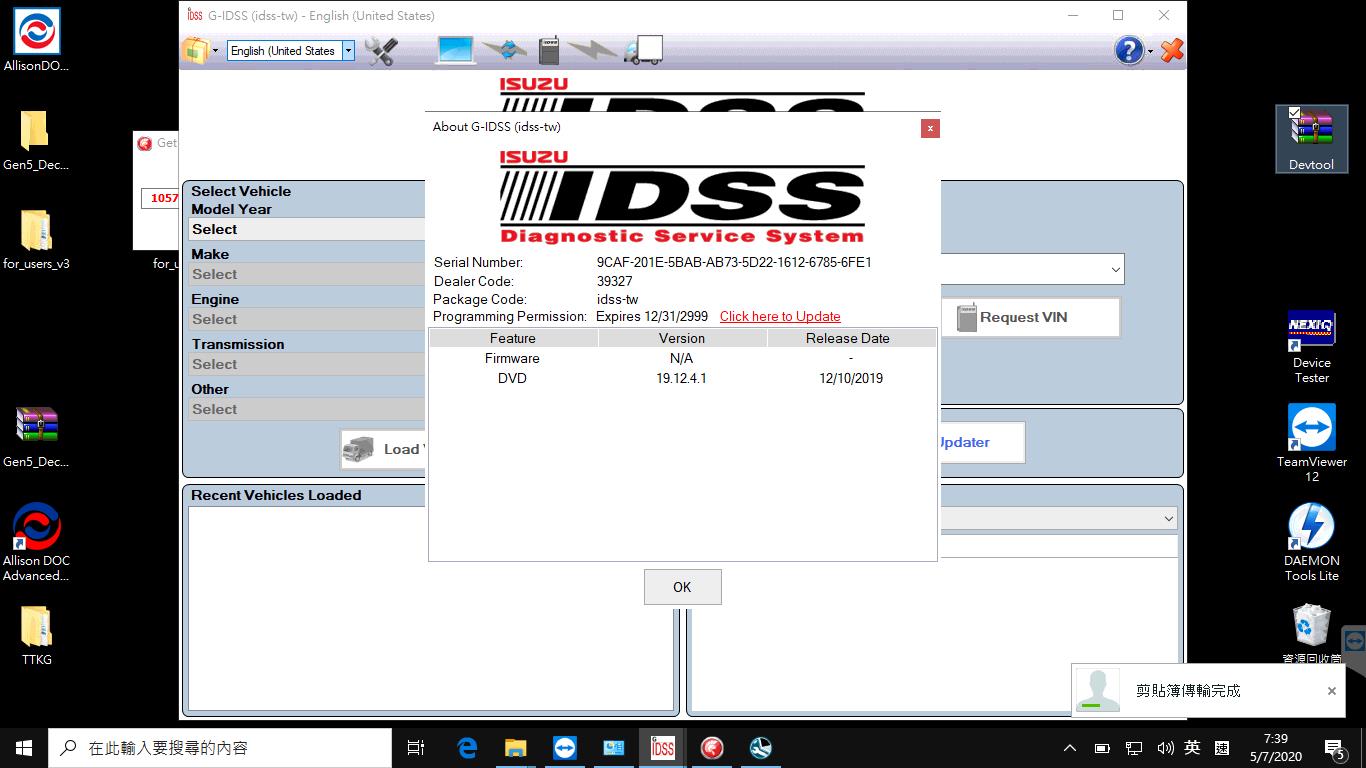Show hidden system tray icons
This screenshot has width=1366, height=768.
(1070, 748)
